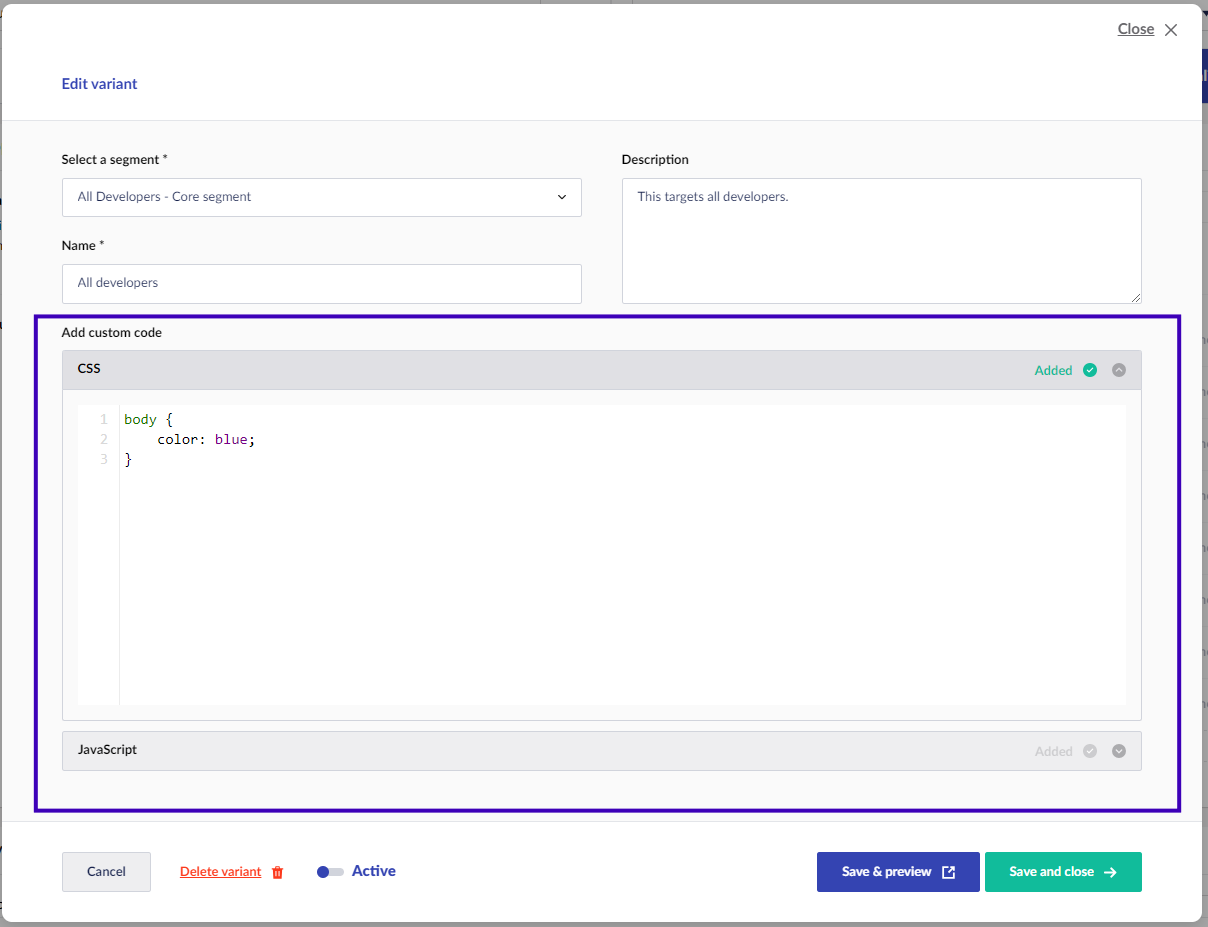Click the Delete variant link
This screenshot has width=1208, height=927.
tap(220, 872)
